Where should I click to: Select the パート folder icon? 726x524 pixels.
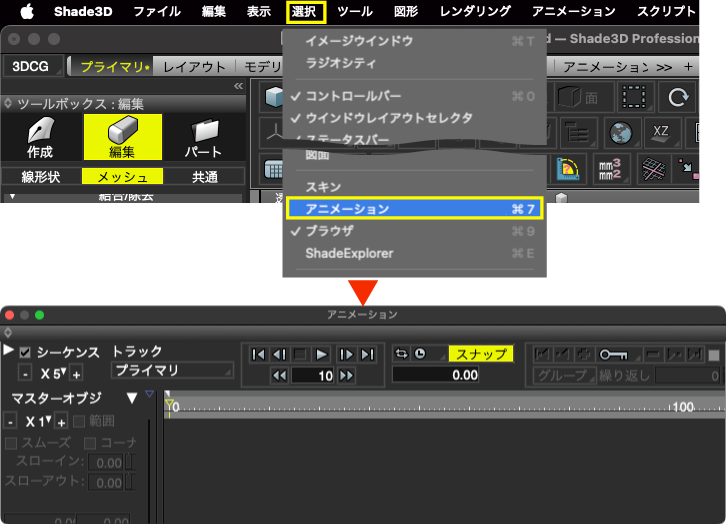(204, 137)
